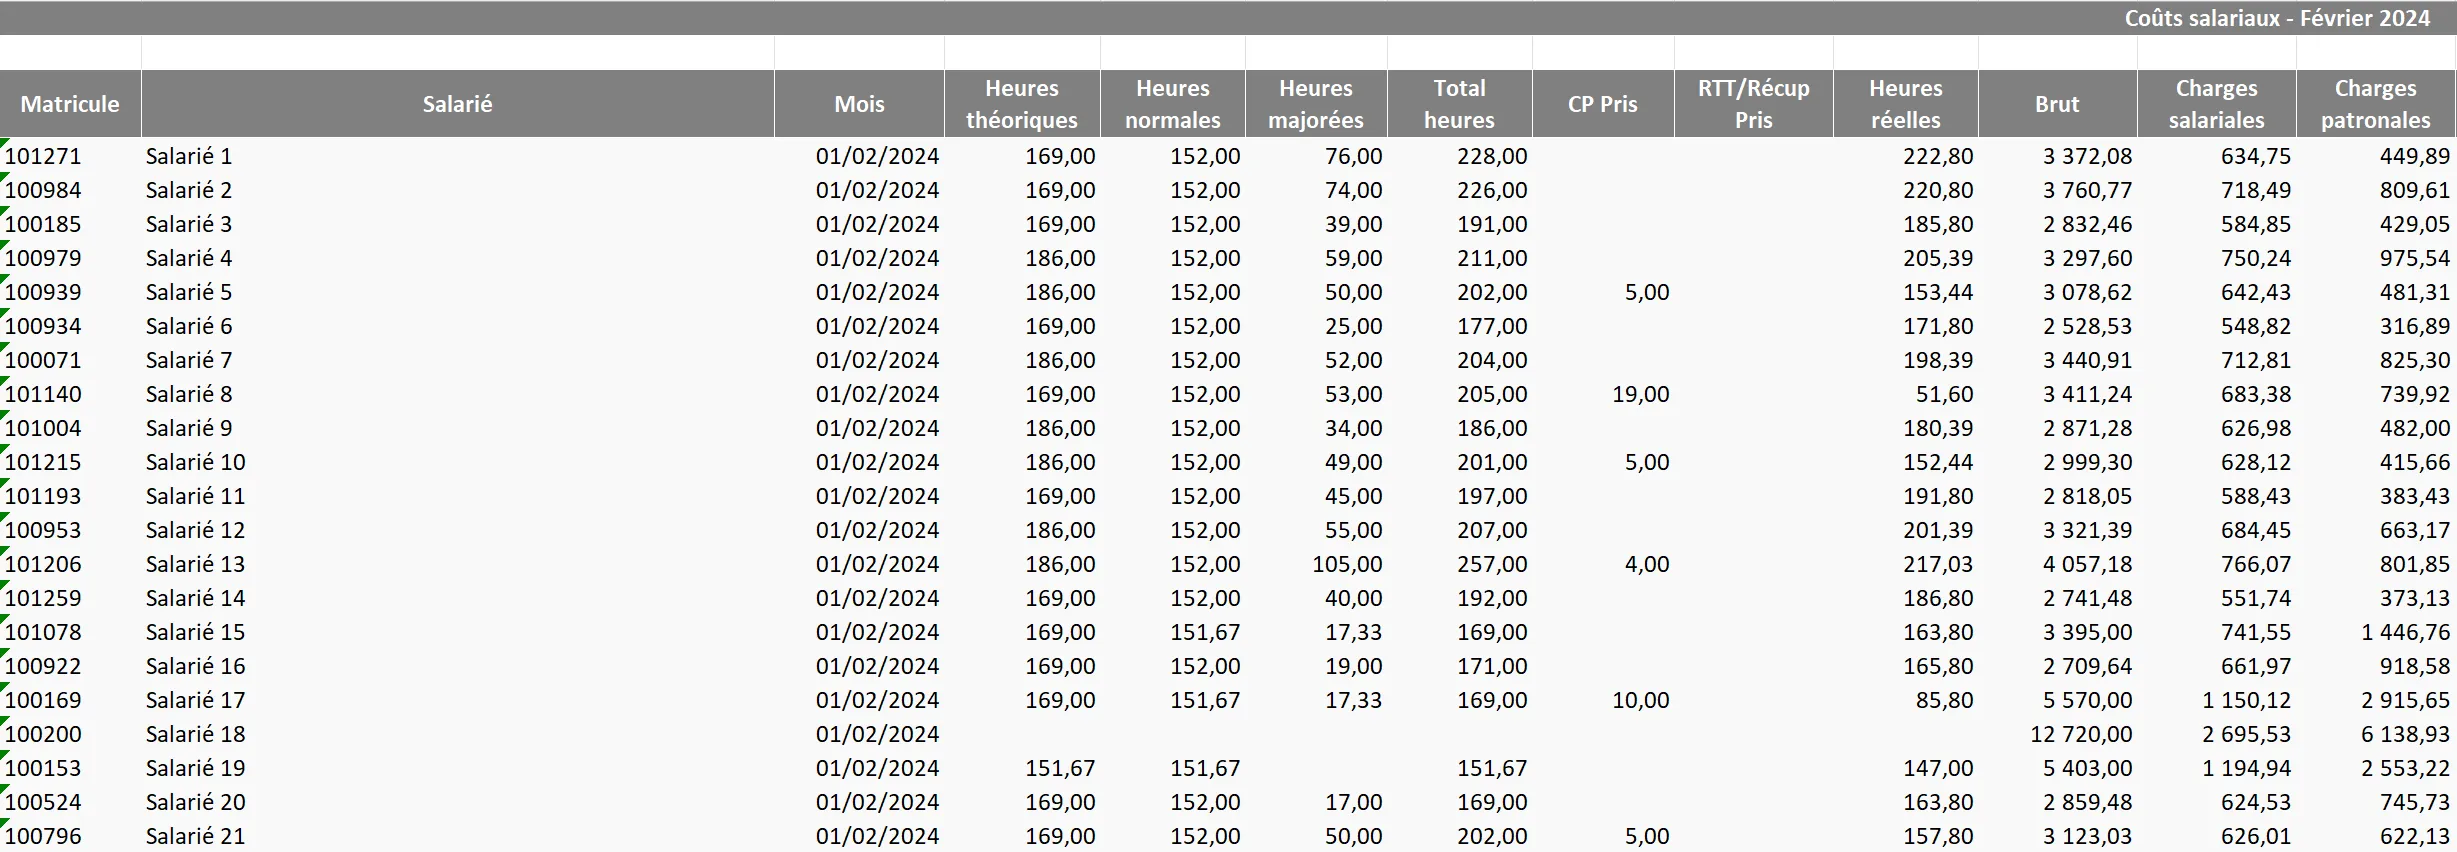Click the Total heures header
This screenshot has height=852, width=2457.
pos(1460,104)
